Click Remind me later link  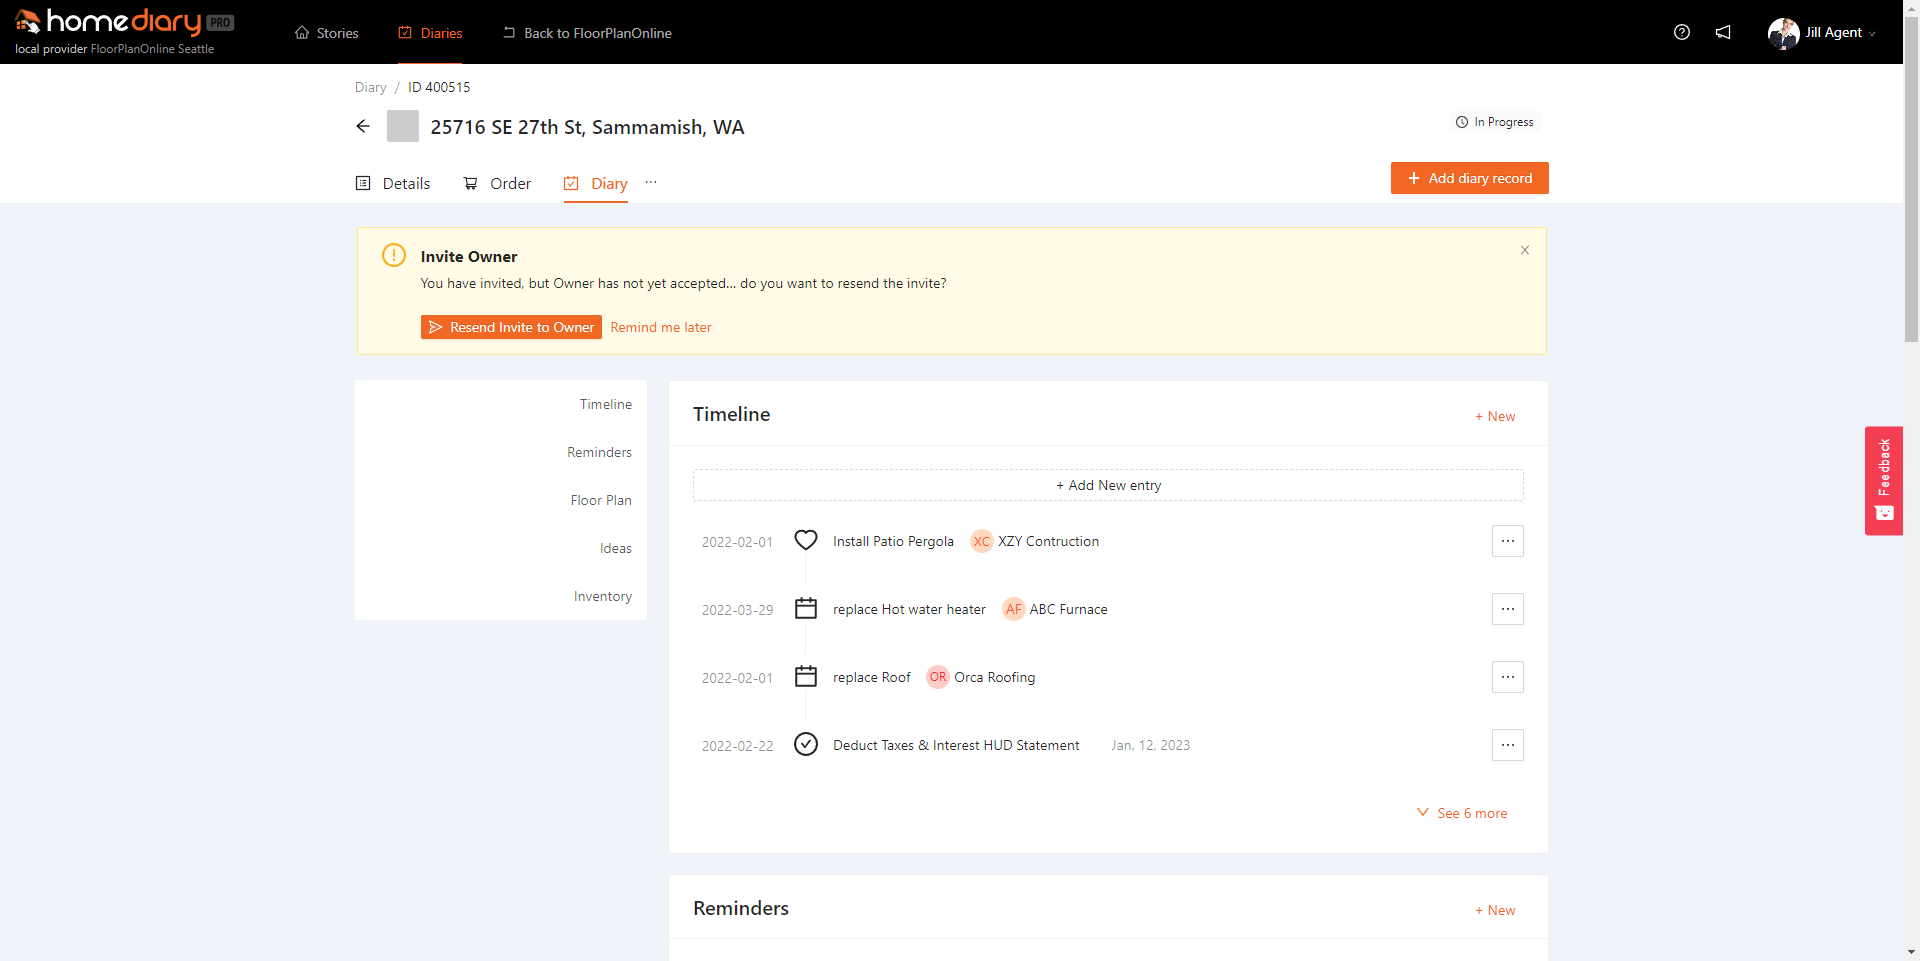pos(661,327)
